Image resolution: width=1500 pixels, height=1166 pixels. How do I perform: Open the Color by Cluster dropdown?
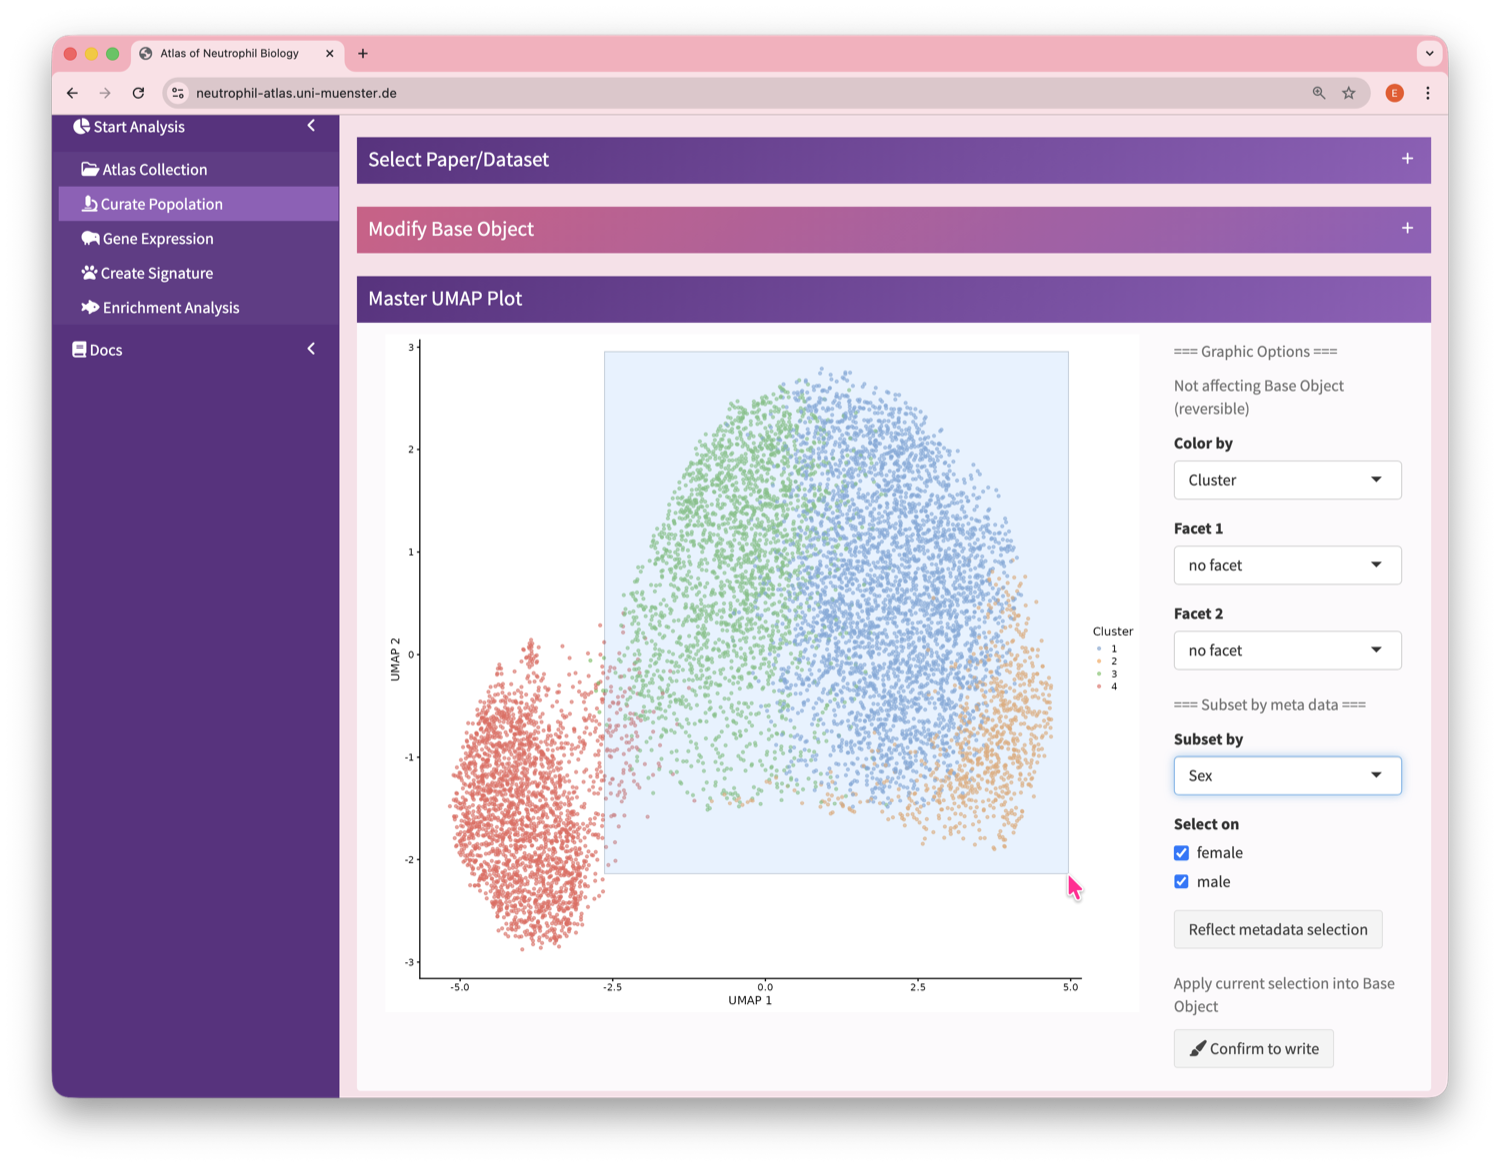click(x=1286, y=480)
